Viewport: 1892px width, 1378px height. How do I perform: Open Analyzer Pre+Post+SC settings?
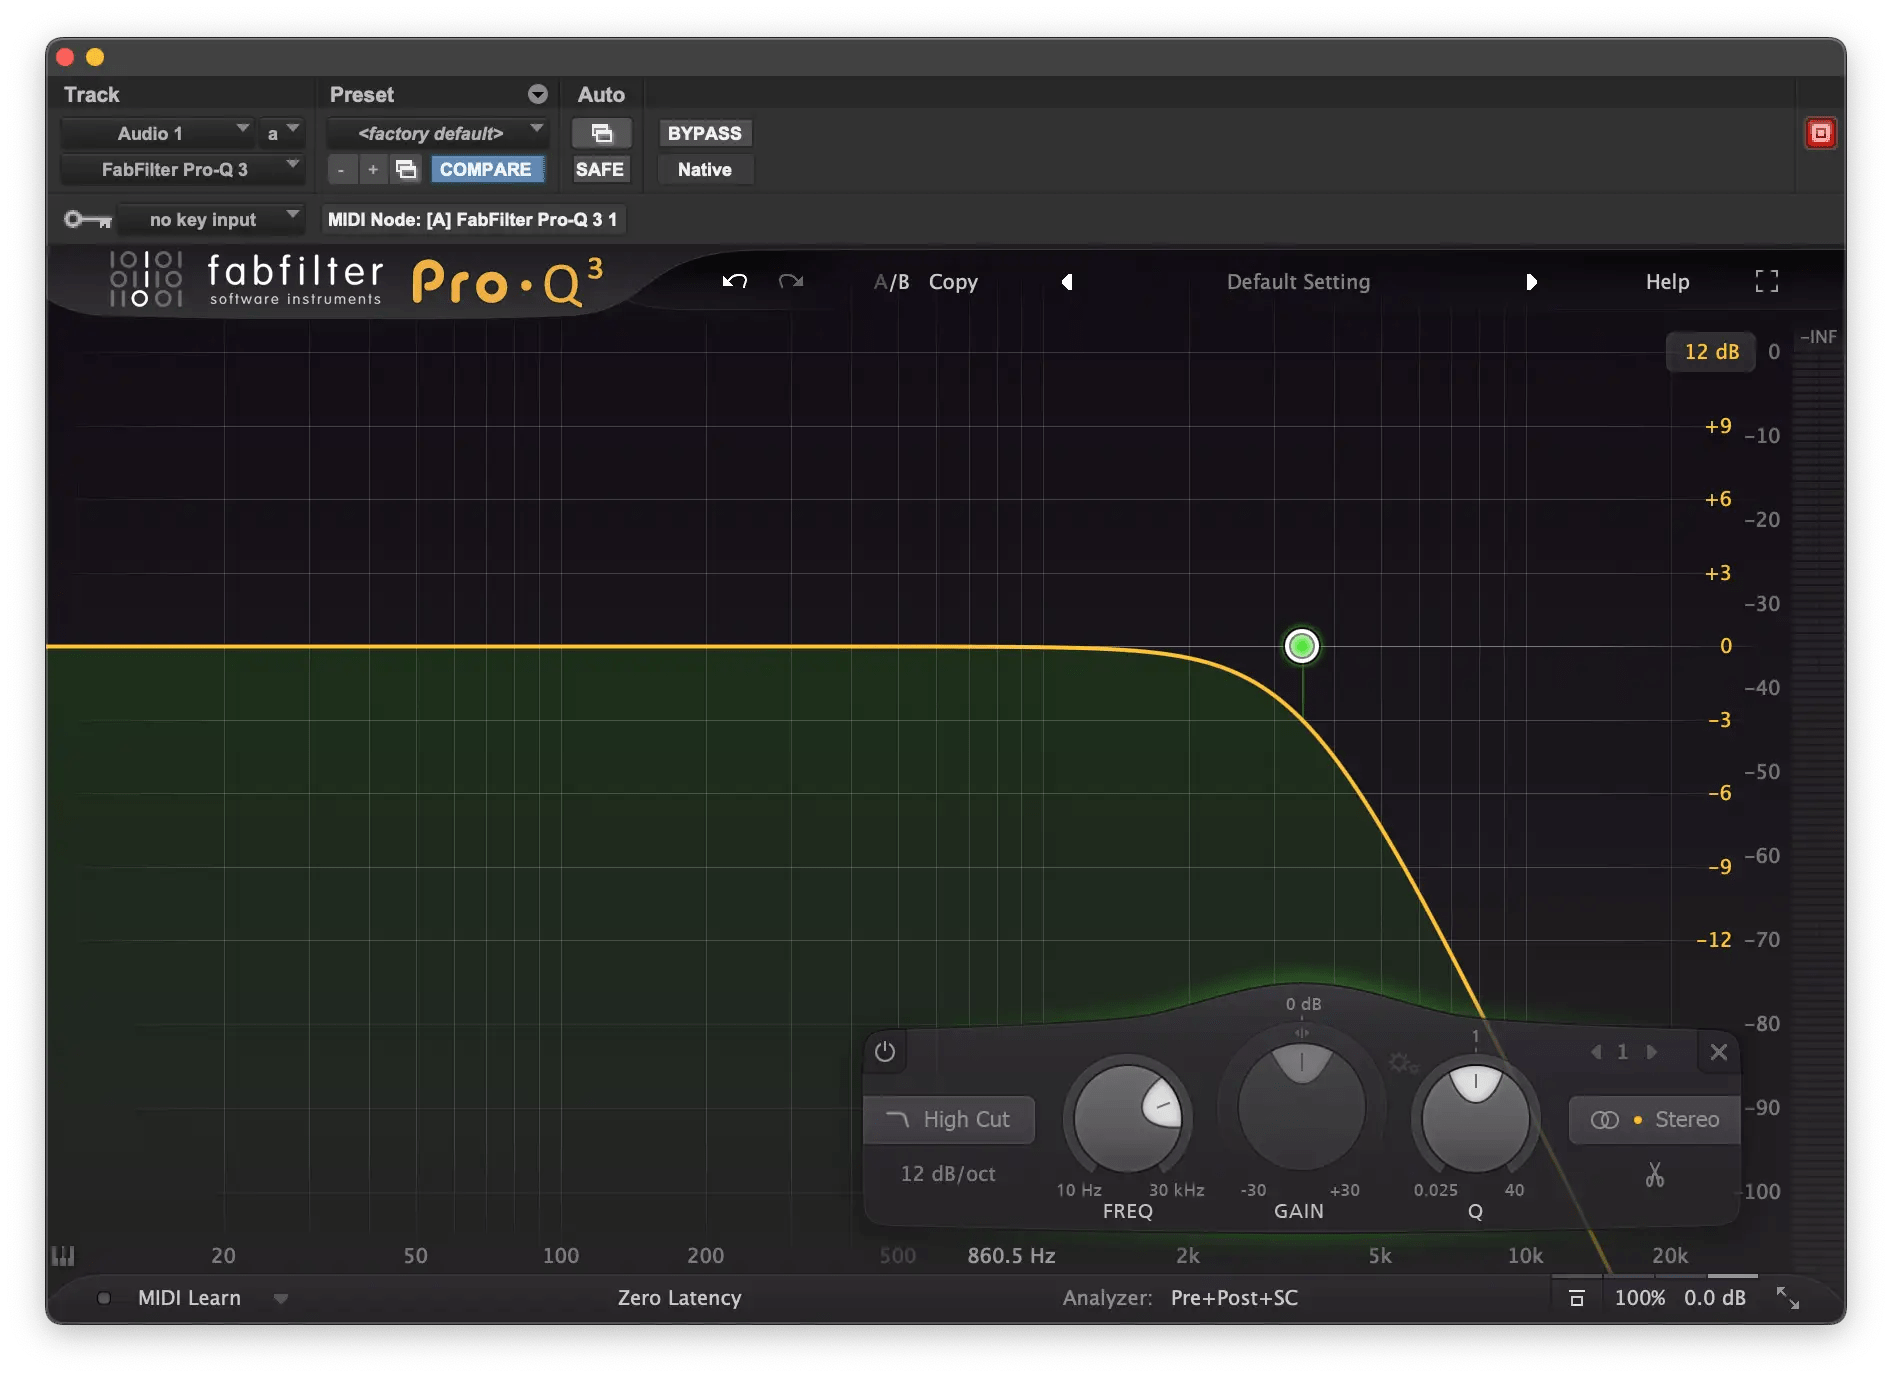click(1234, 1298)
